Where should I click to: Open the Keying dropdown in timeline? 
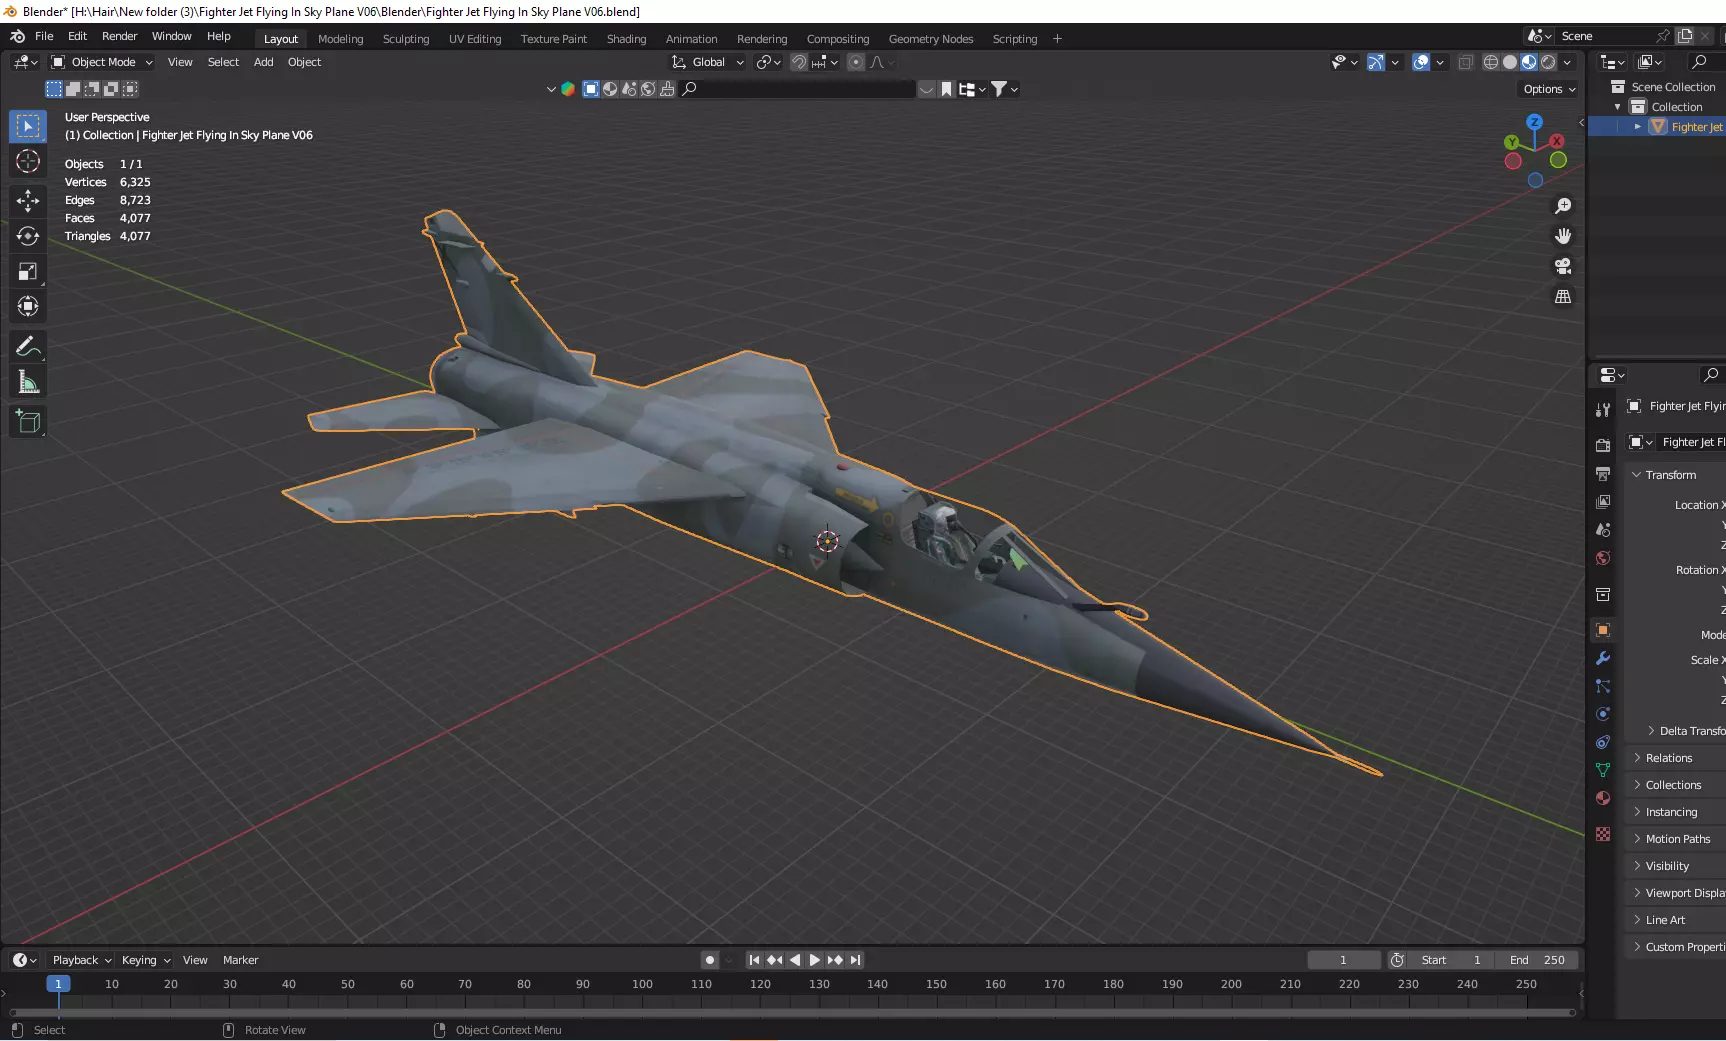pyautogui.click(x=145, y=960)
